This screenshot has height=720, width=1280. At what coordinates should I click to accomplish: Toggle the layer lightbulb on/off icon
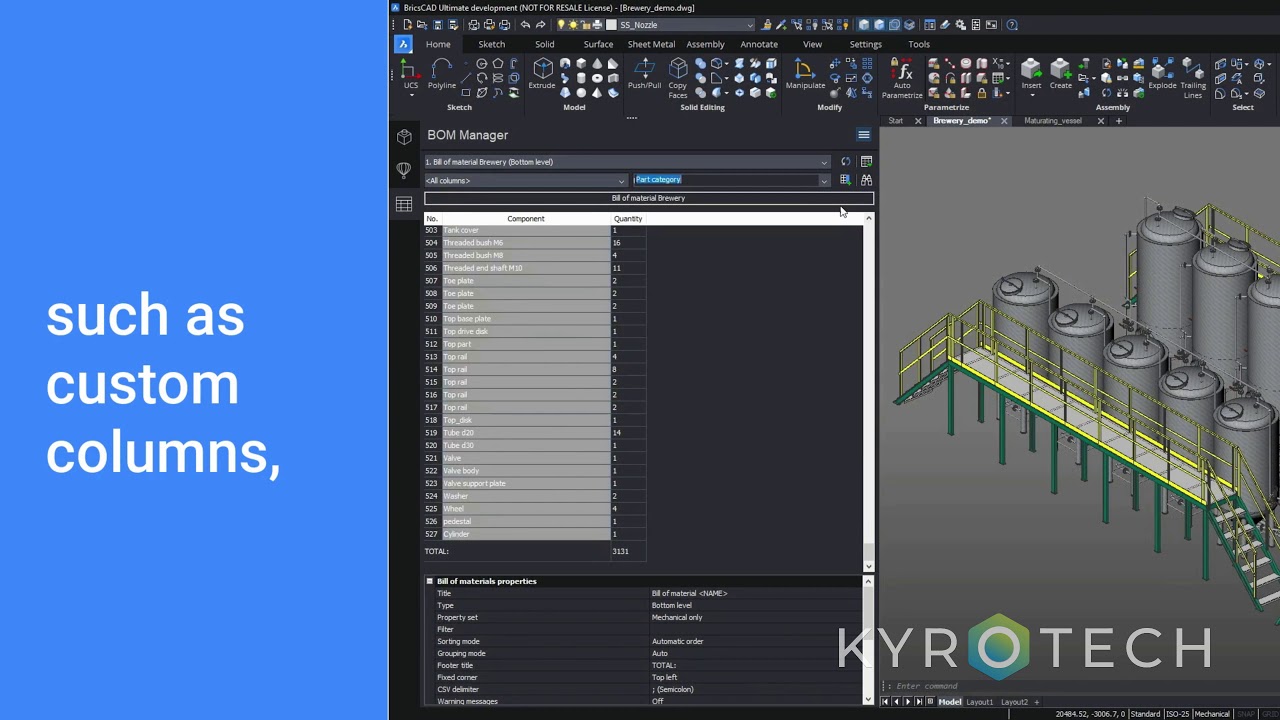[561, 25]
